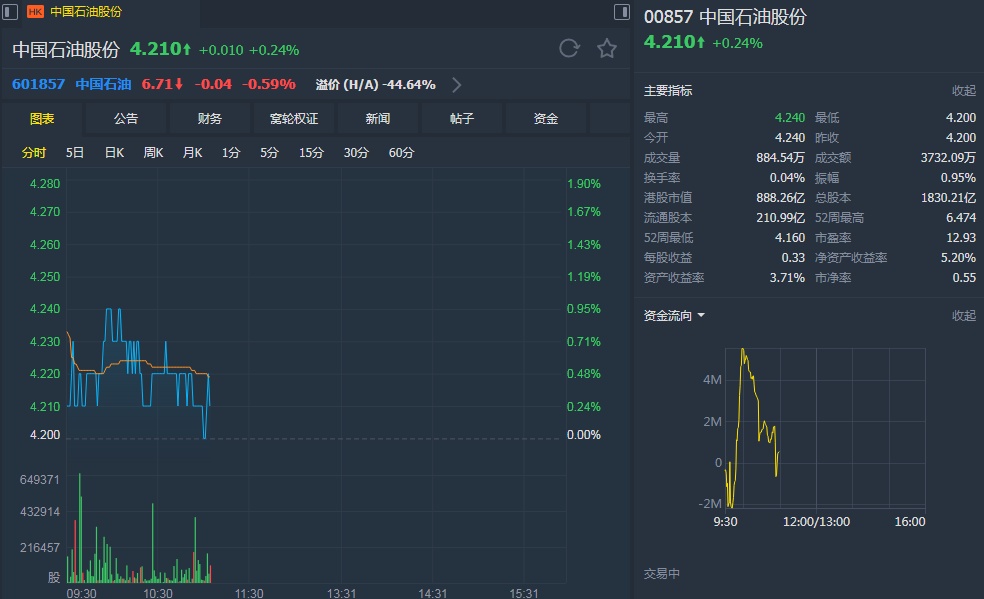Select the 1分 chart interval
Screen dimensions: 984x599
(x=231, y=152)
